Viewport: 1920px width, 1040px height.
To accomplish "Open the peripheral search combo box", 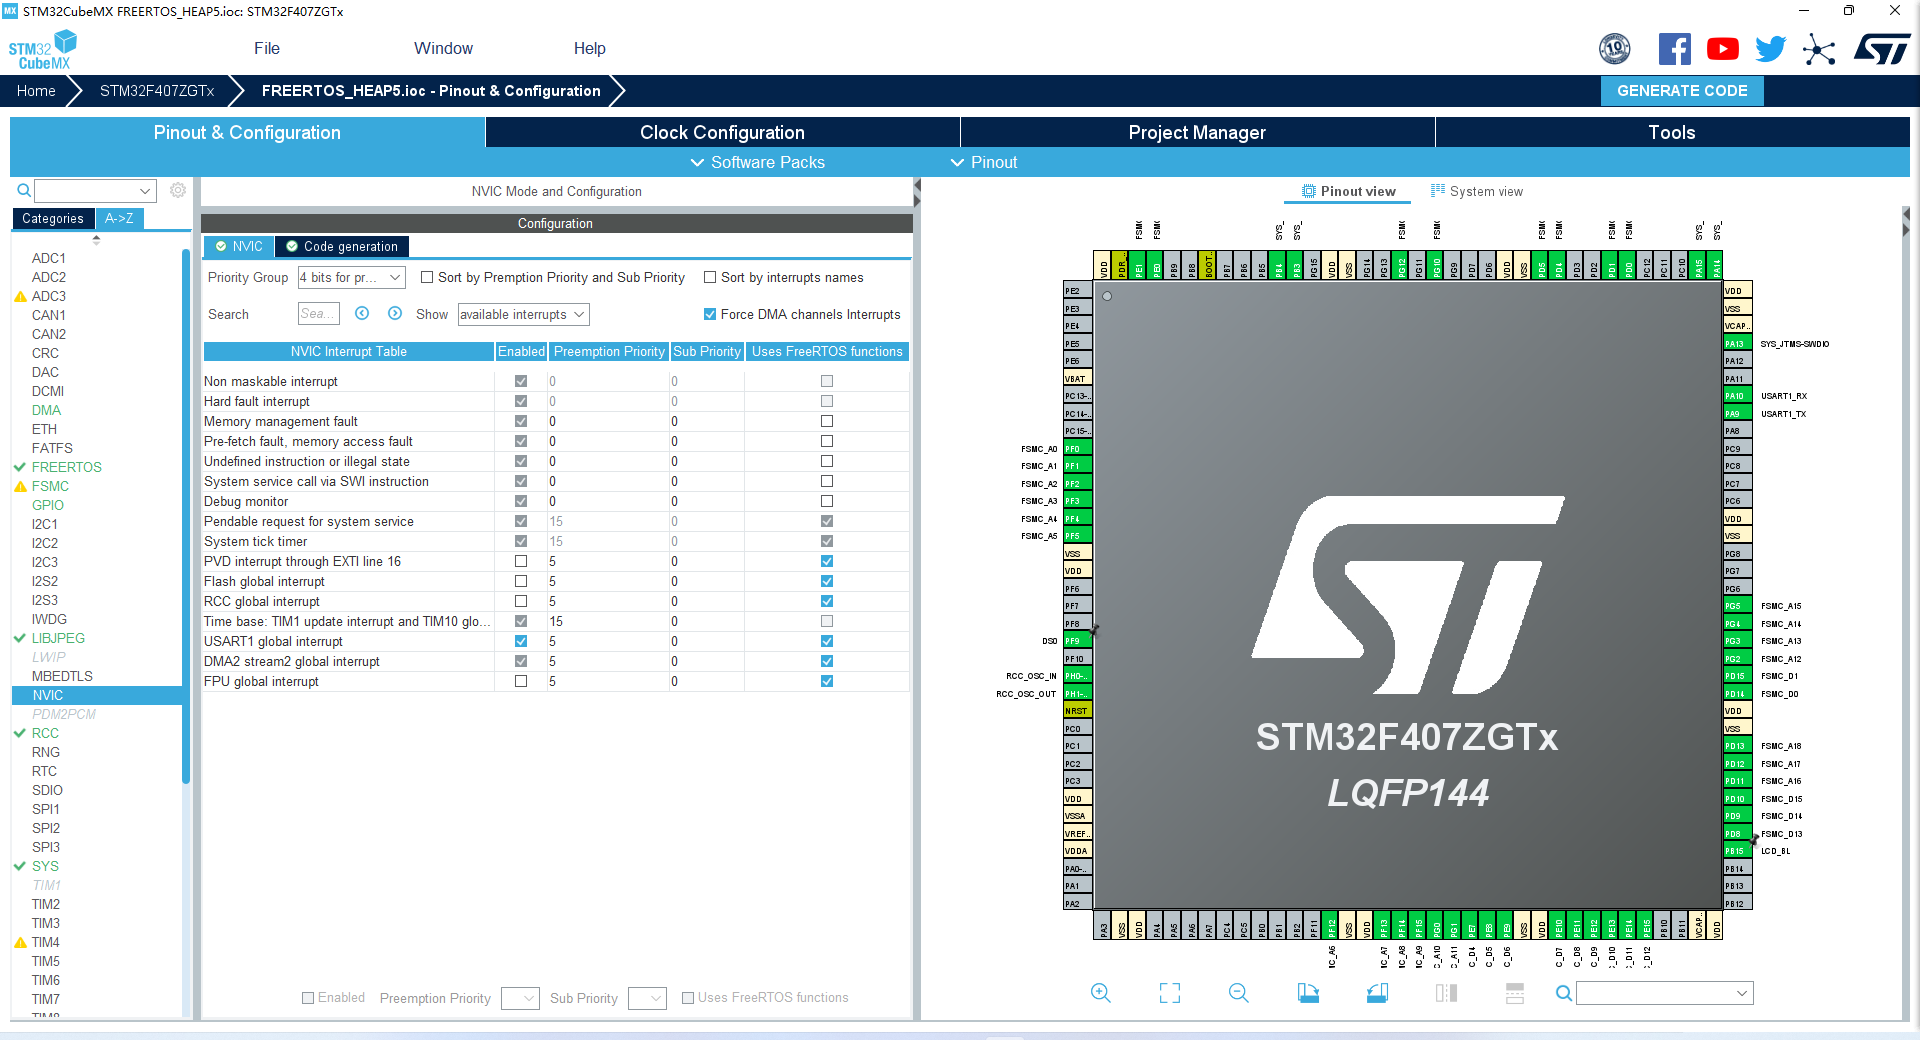I will click(95, 190).
